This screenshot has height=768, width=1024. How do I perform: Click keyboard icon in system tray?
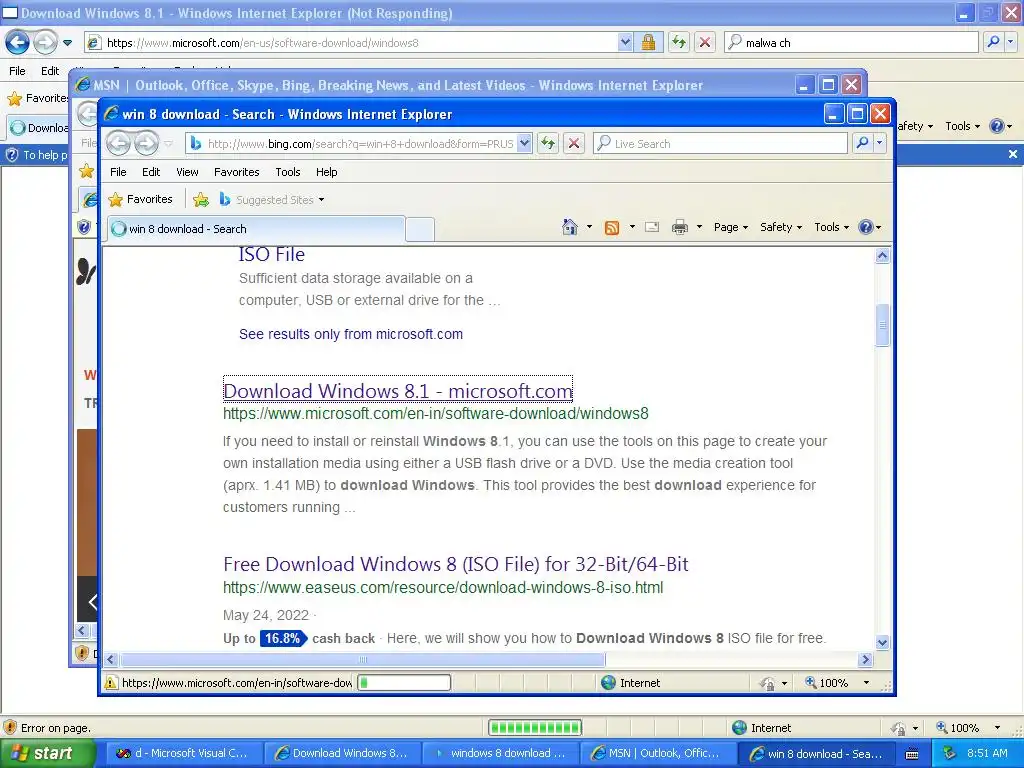click(x=912, y=754)
